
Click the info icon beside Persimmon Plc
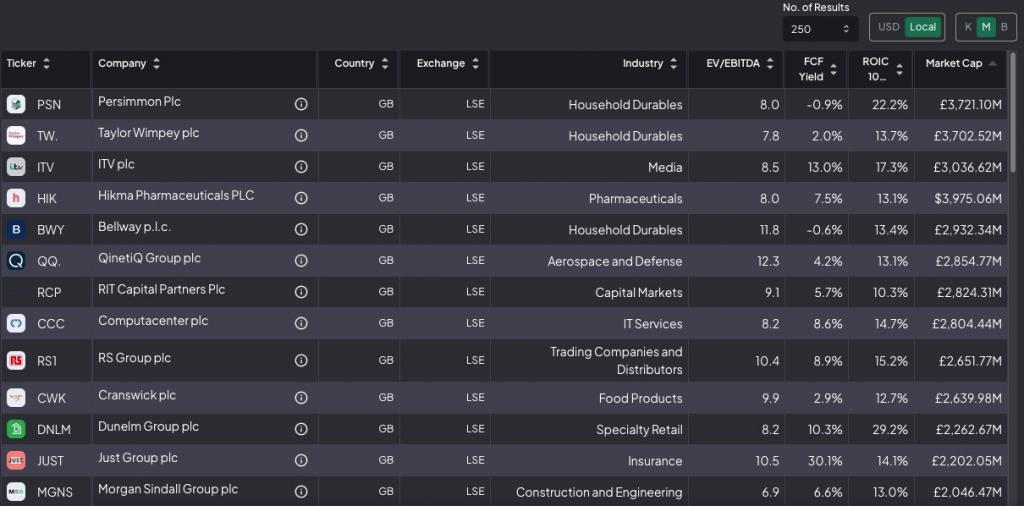(301, 104)
